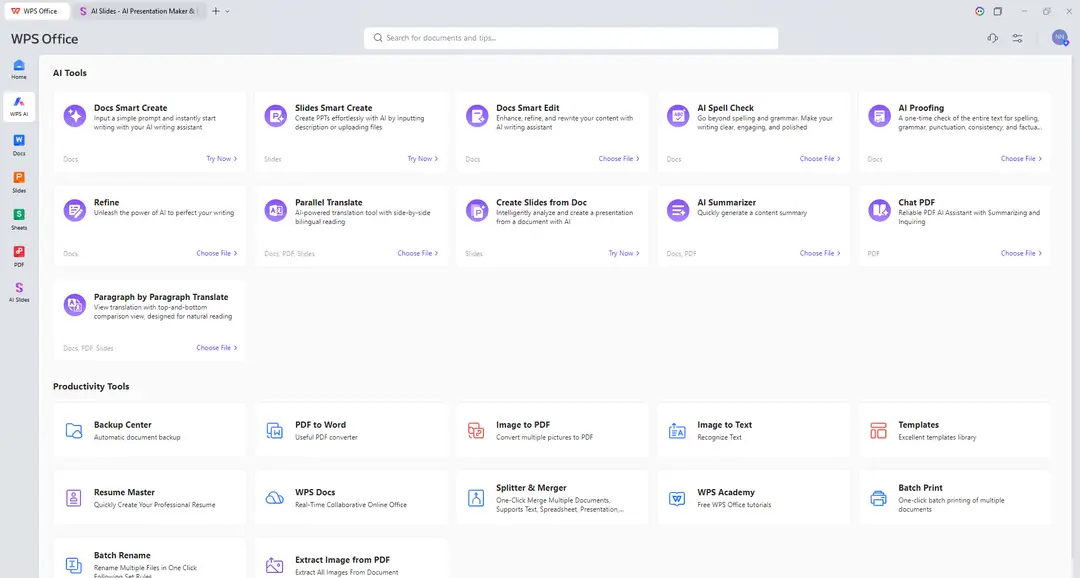
Task: Click Choose File on AI Summarizer
Action: click(x=820, y=253)
